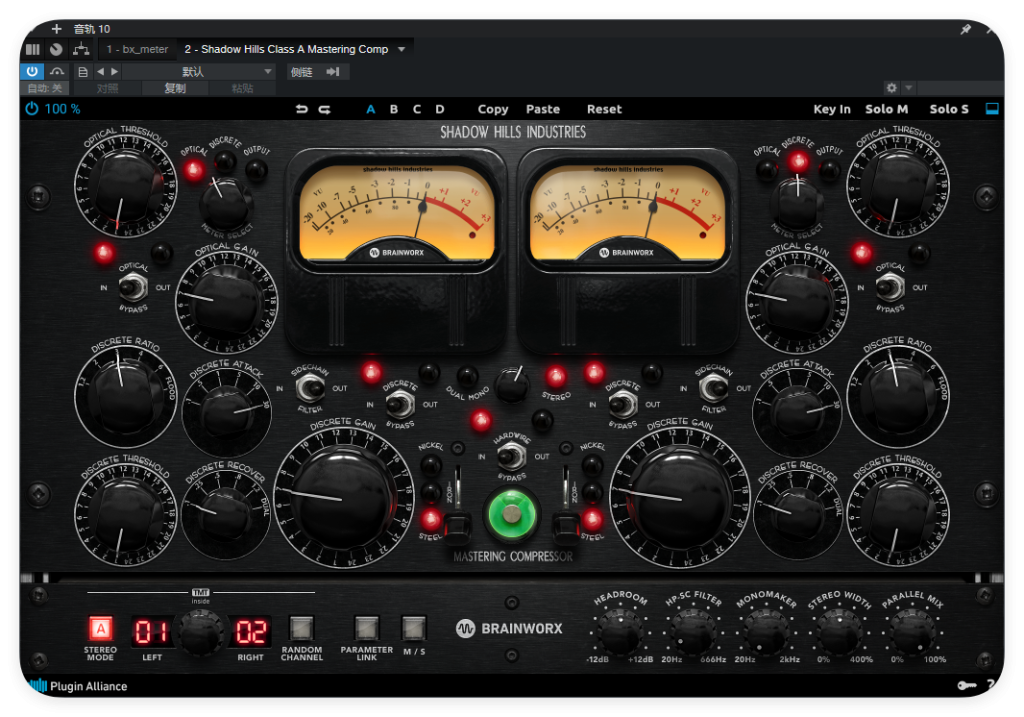The height and width of the screenshot is (717, 1024).
Task: Click the Paste button in plugin toolbar
Action: 543,109
